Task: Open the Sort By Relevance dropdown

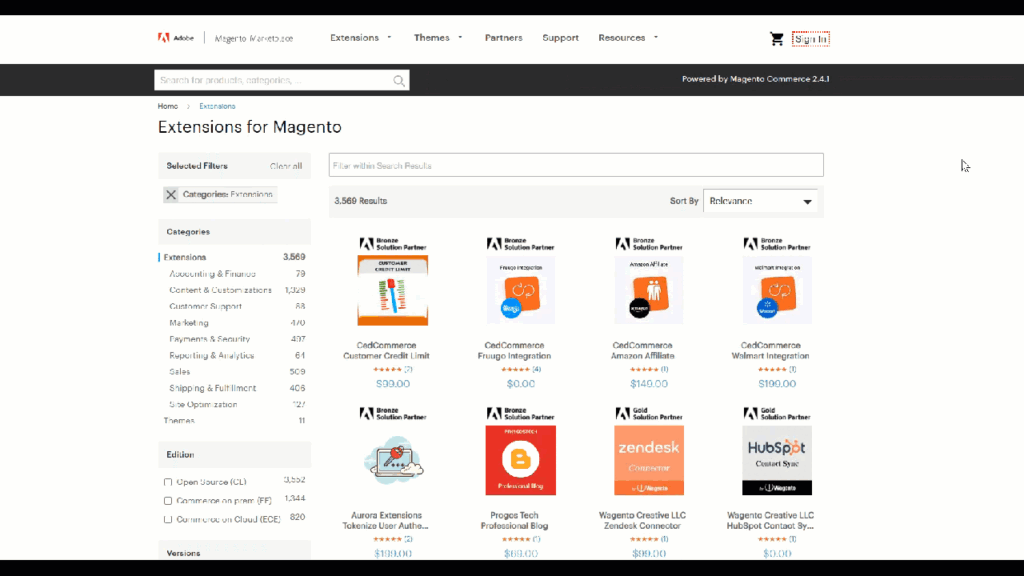Action: click(x=760, y=201)
